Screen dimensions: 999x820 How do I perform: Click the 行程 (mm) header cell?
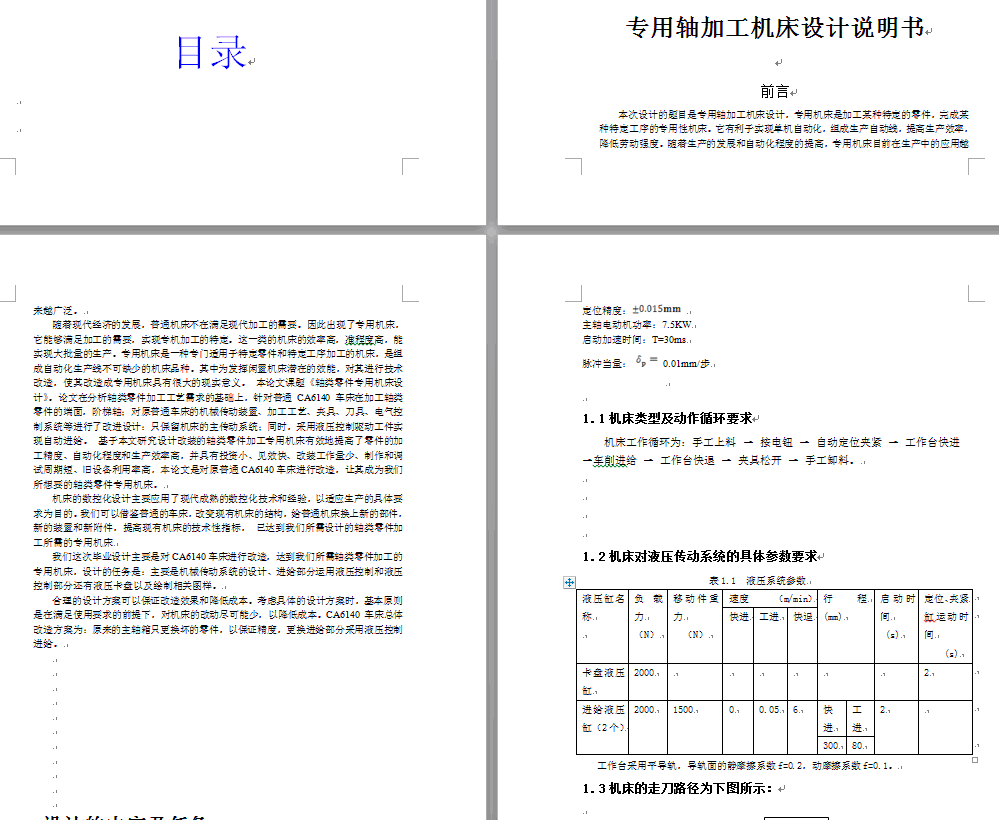(x=845, y=626)
